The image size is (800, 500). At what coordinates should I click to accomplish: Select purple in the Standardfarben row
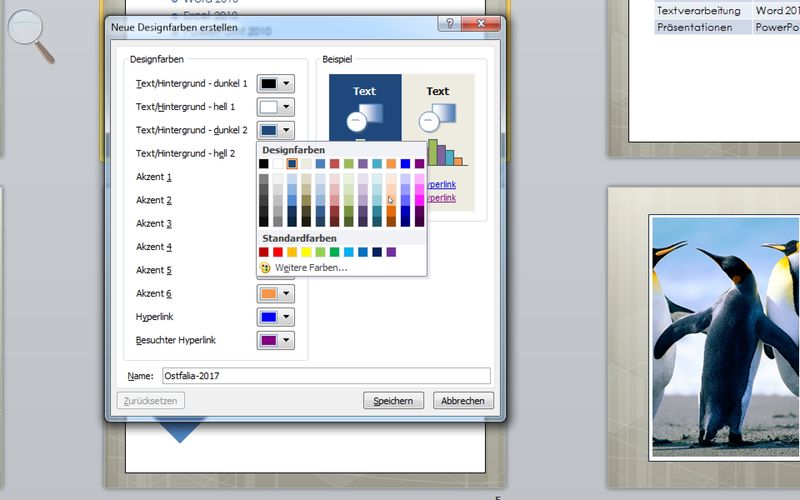(x=391, y=252)
